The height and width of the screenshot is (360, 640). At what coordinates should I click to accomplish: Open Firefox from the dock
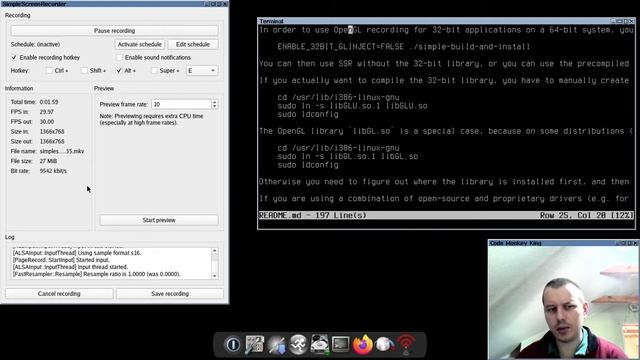(362, 344)
